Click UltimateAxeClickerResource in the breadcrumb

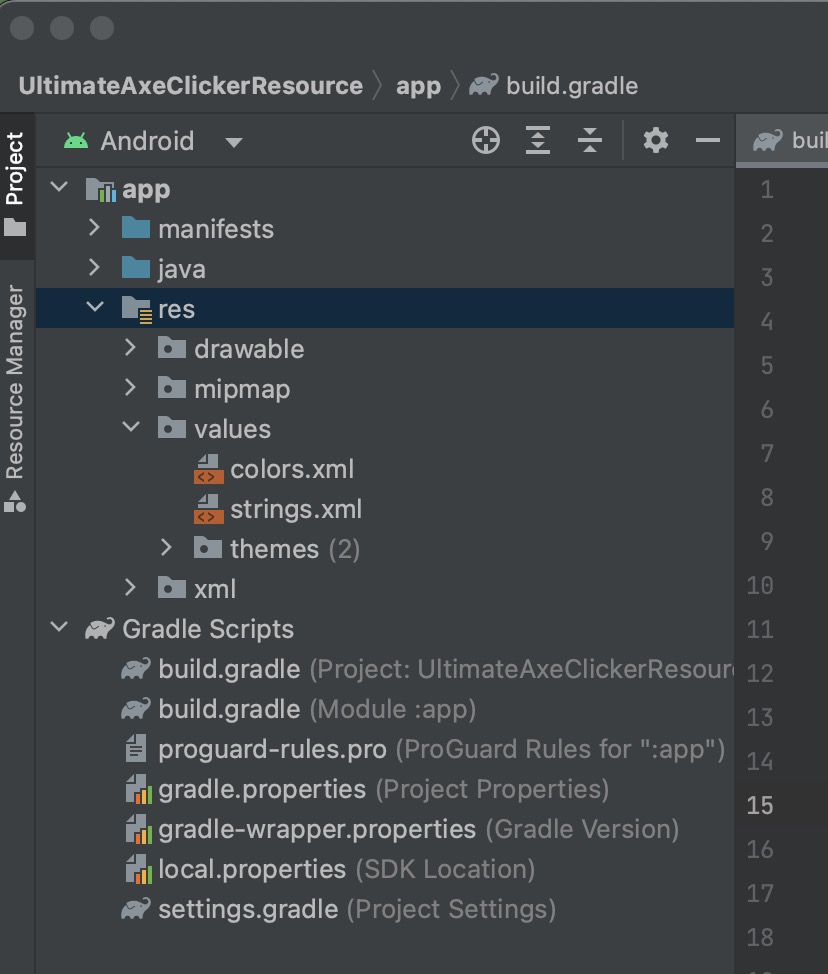191,86
